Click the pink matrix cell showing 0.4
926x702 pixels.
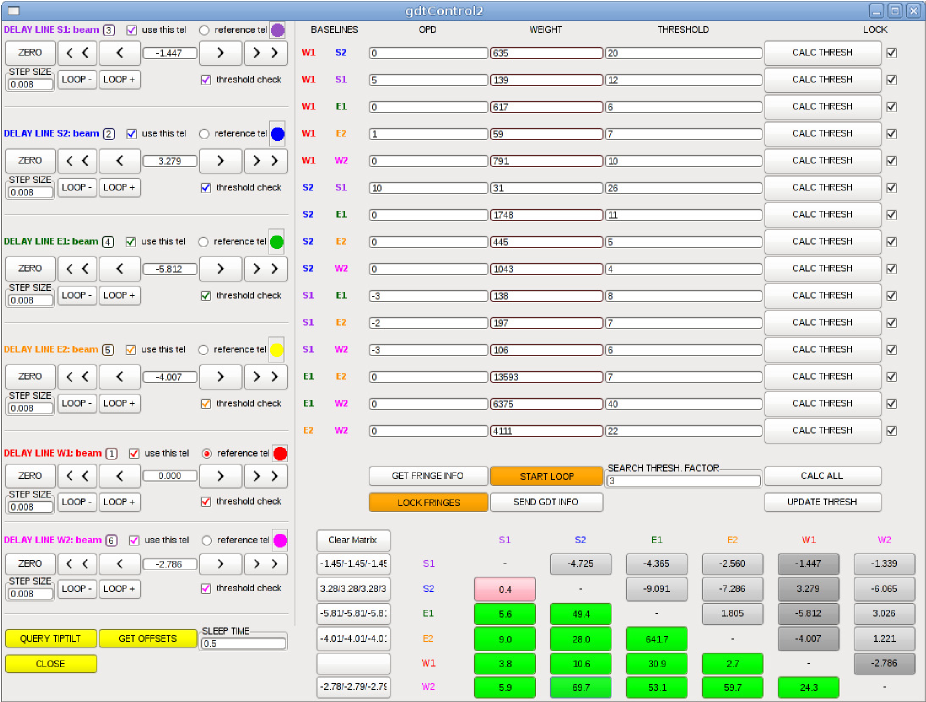(x=505, y=589)
